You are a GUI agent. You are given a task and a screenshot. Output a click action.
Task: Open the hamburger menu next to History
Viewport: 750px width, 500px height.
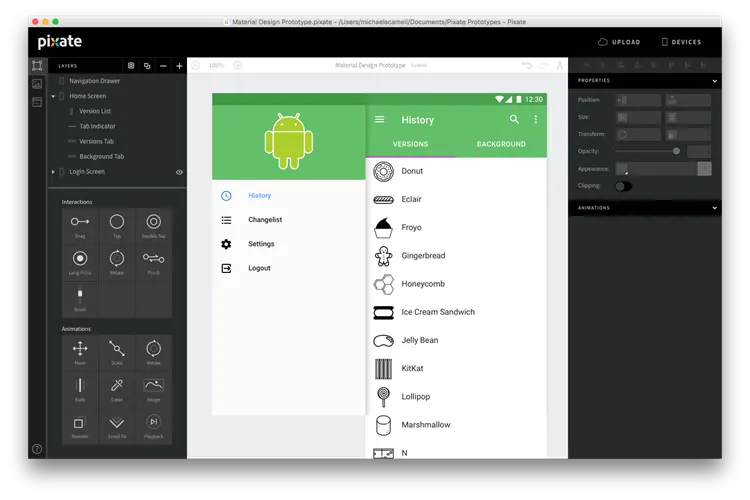point(379,119)
